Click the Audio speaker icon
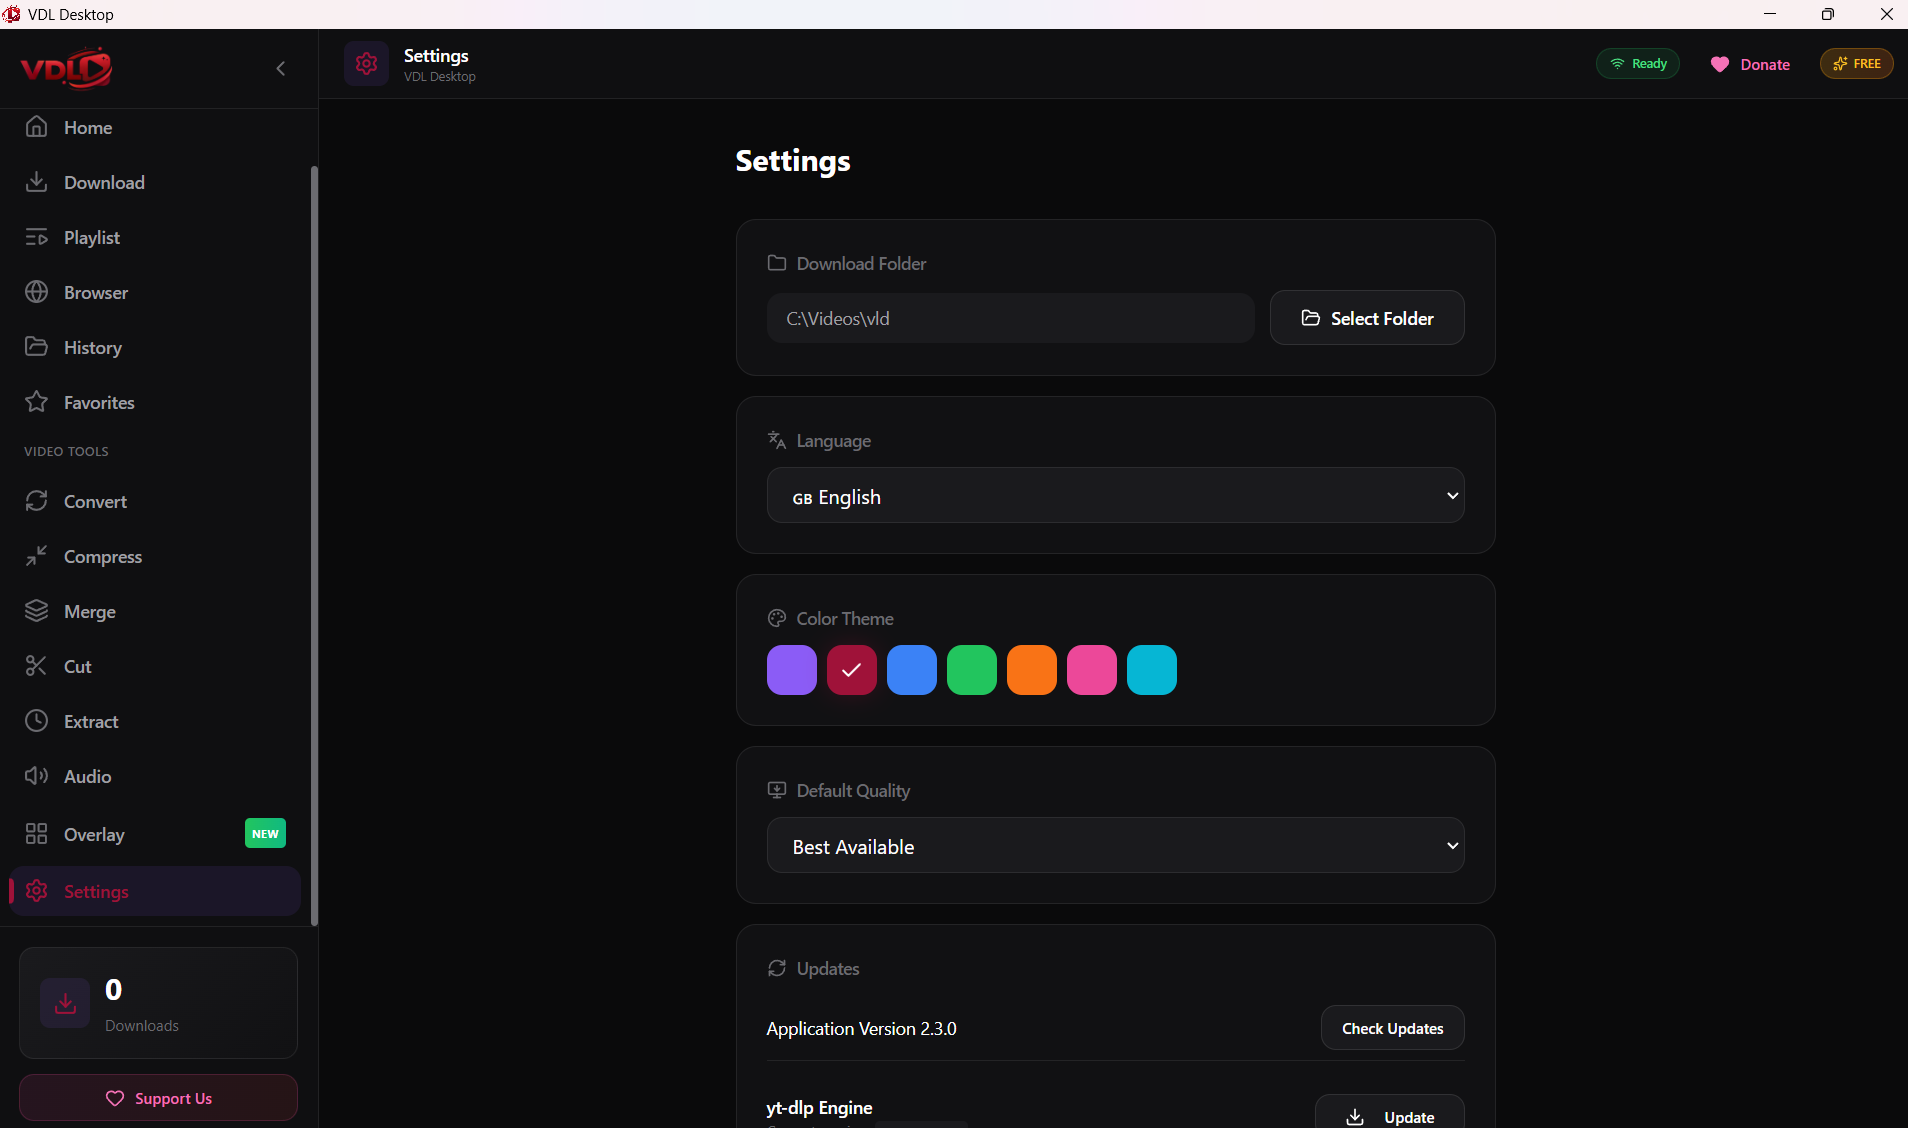 (37, 776)
